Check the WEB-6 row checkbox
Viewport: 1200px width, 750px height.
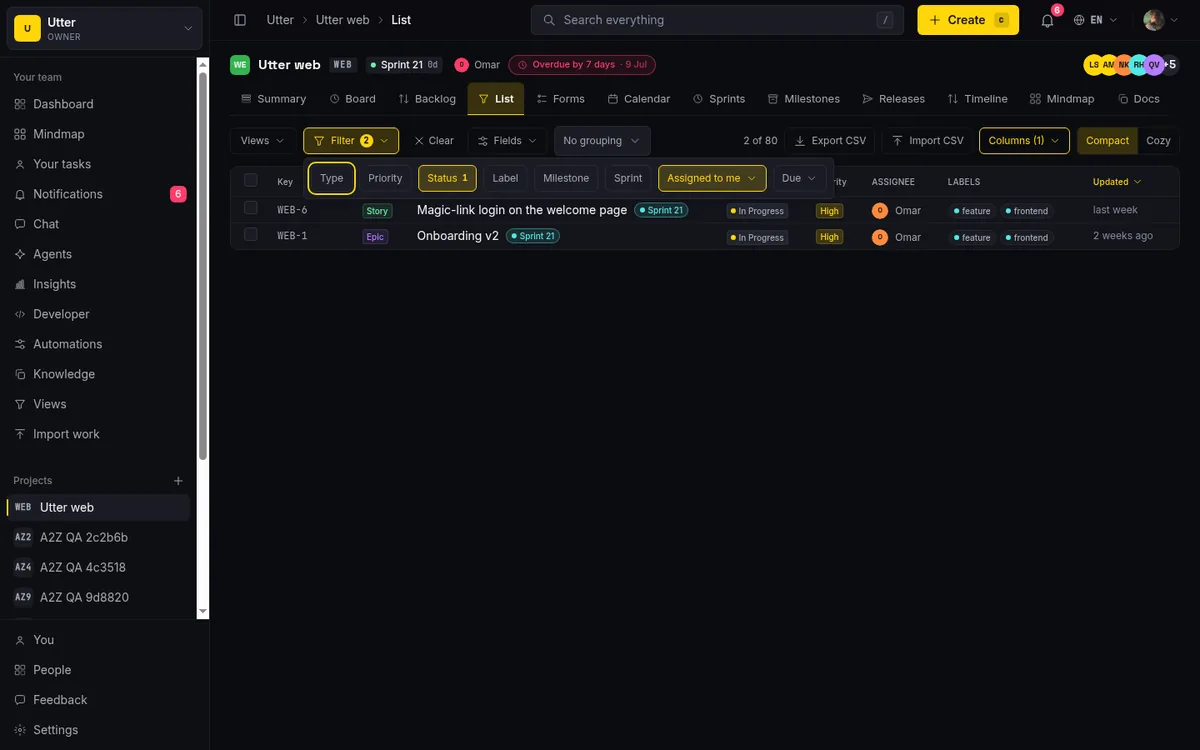(251, 208)
